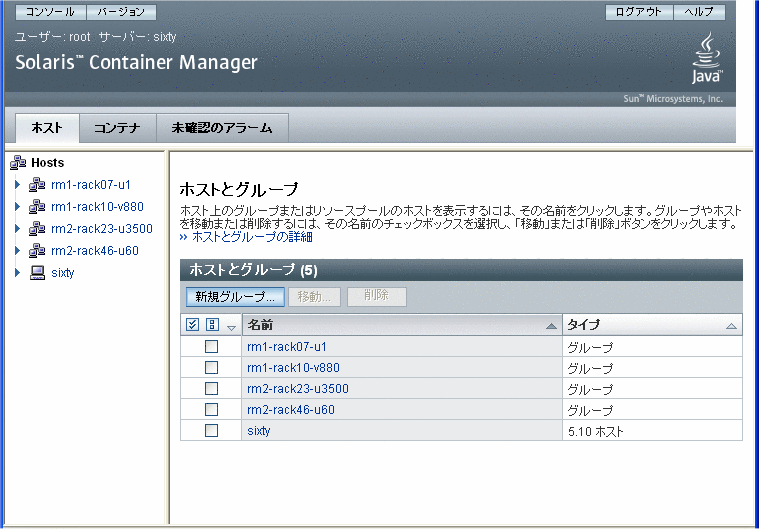The width and height of the screenshot is (759, 529).
Task: Click the select-all checkmark icon in table header
Action: pyautogui.click(x=192, y=324)
